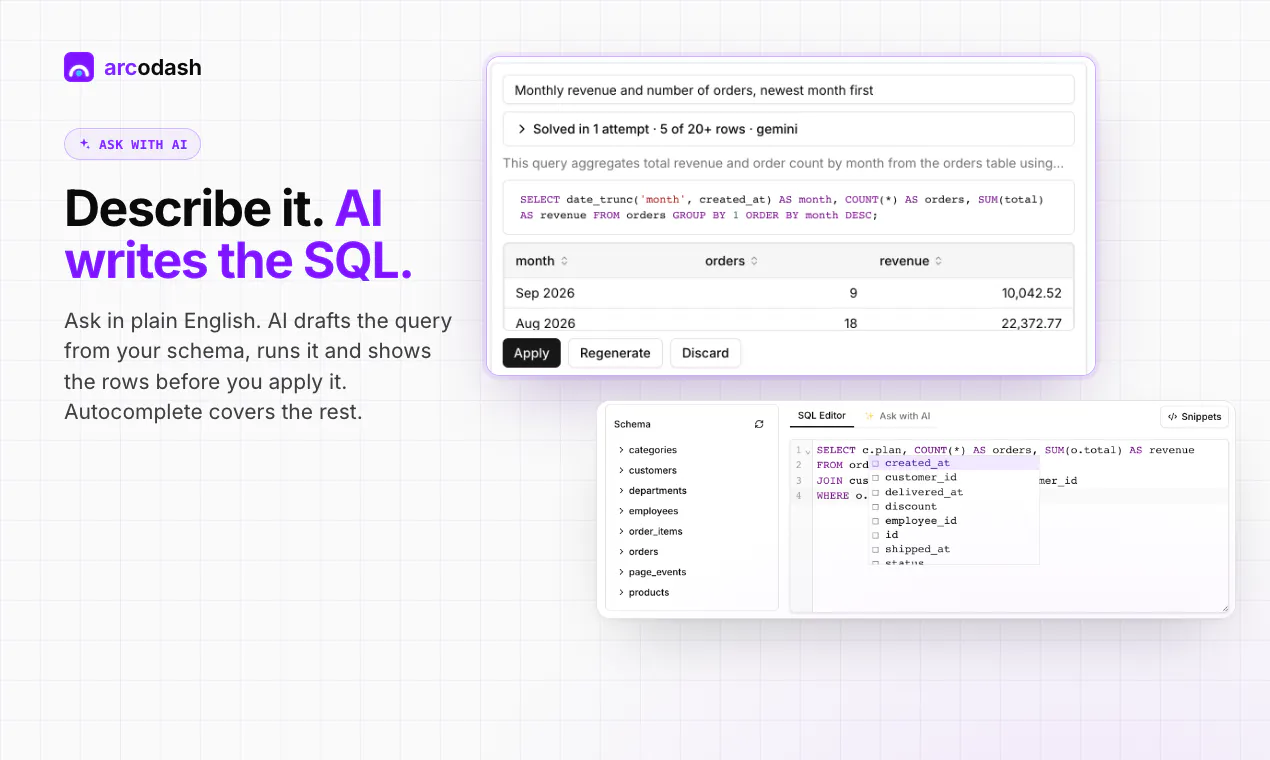Focus the Monthly revenue prompt field

[x=788, y=90]
